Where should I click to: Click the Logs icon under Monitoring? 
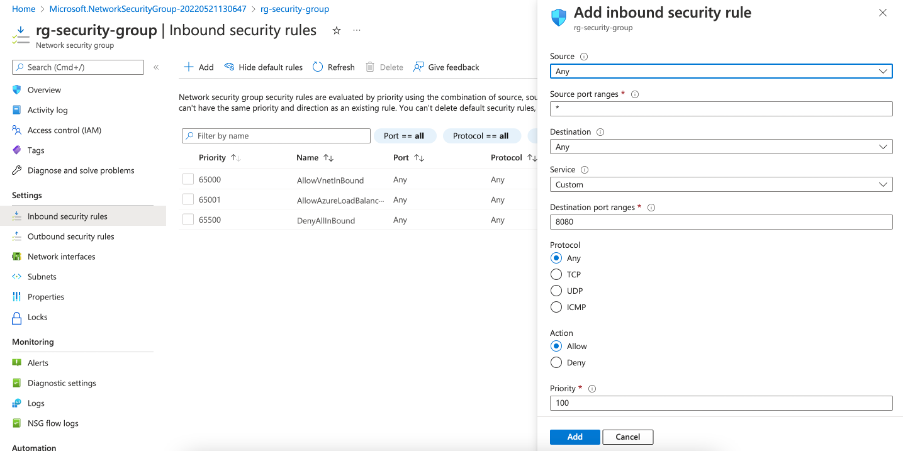pyautogui.click(x=17, y=404)
